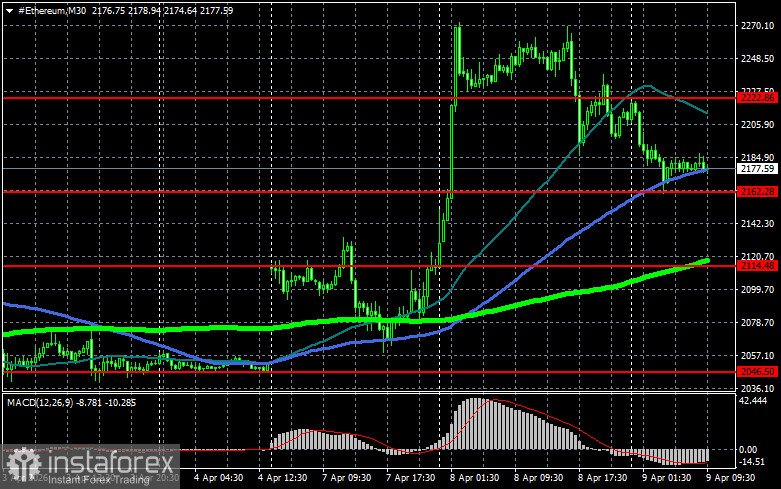
Task: Click the 2142.30 price axis label
Action: pos(757,224)
